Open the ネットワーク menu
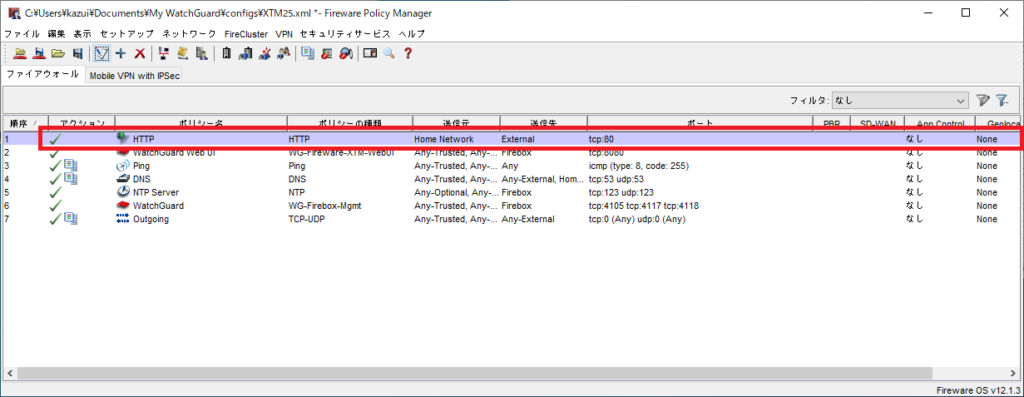This screenshot has width=1024, height=397. (189, 33)
